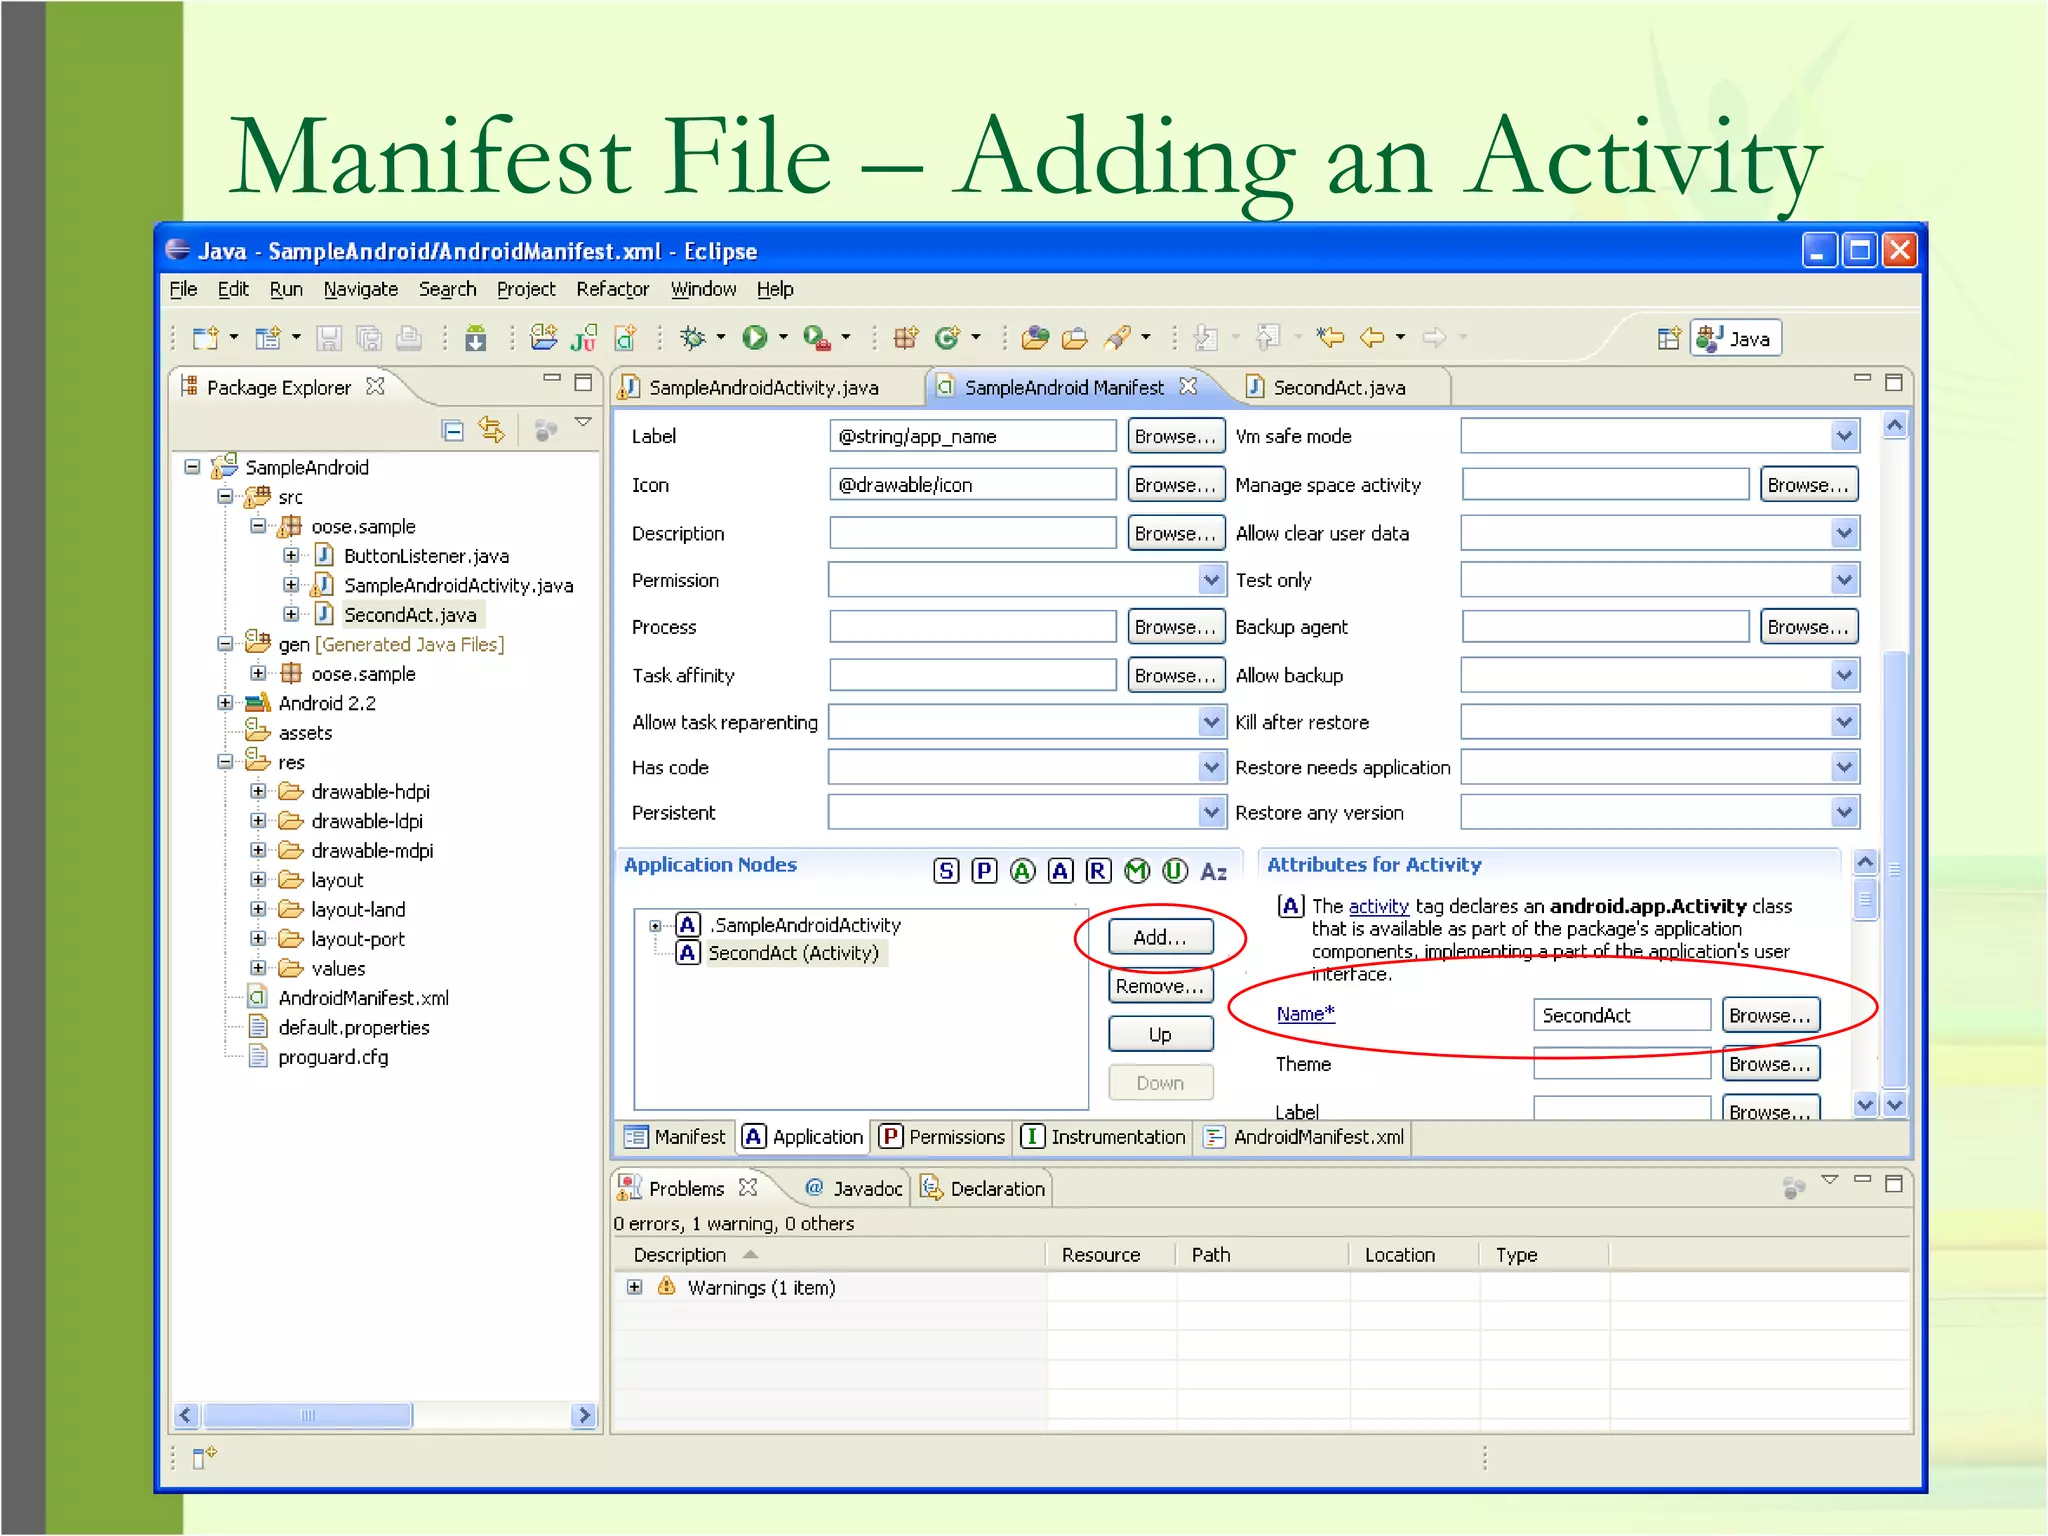The height and width of the screenshot is (1536, 2048).
Task: Open the Refactor menu
Action: point(612,289)
